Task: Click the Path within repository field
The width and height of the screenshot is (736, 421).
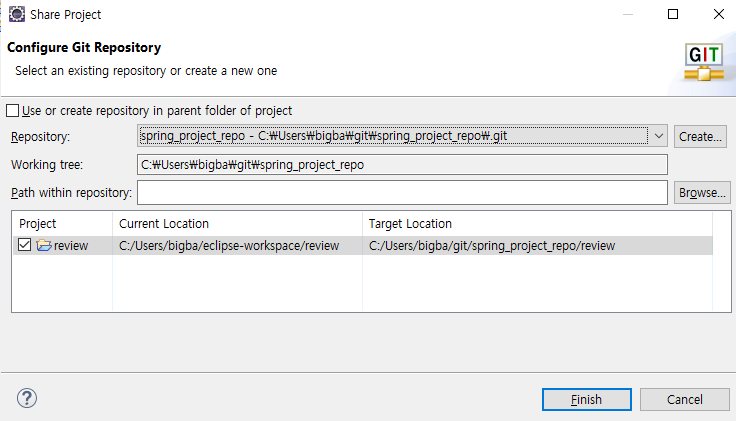Action: (402, 193)
